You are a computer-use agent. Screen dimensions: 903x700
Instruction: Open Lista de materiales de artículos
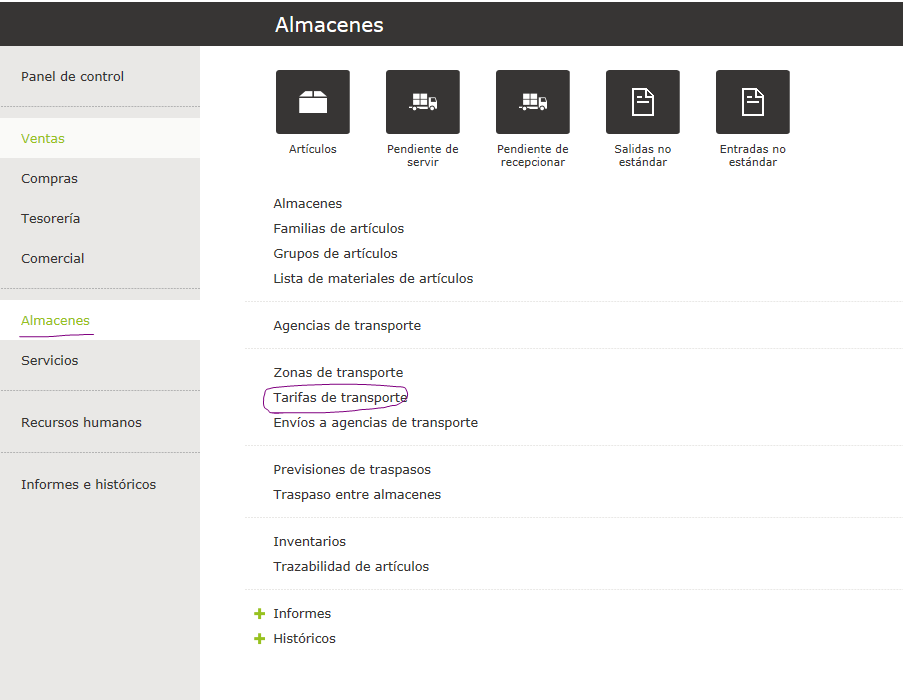pyautogui.click(x=373, y=279)
